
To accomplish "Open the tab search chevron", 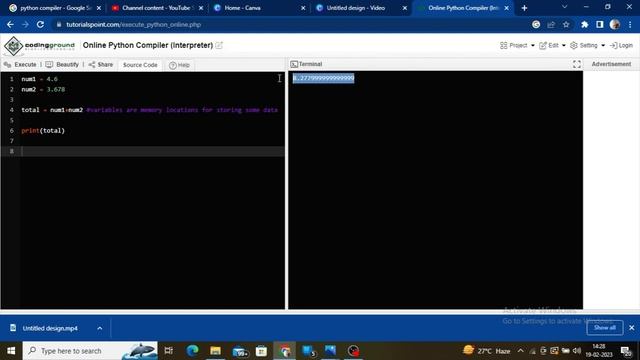I will (x=564, y=7).
